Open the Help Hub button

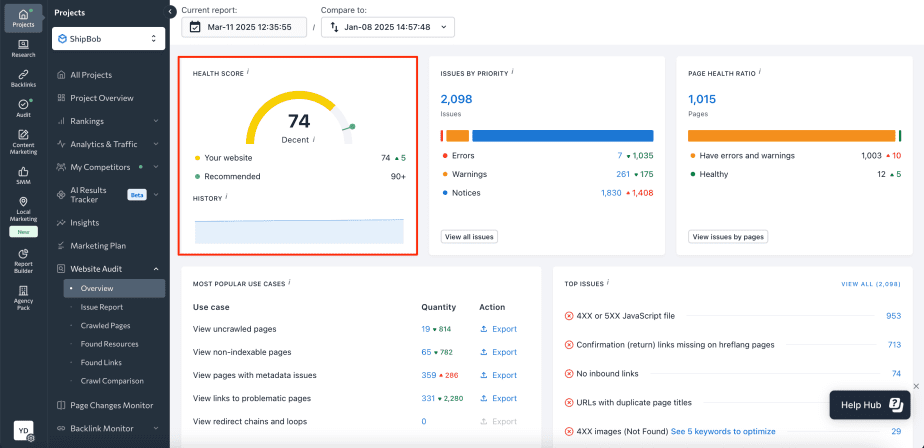tap(869, 405)
